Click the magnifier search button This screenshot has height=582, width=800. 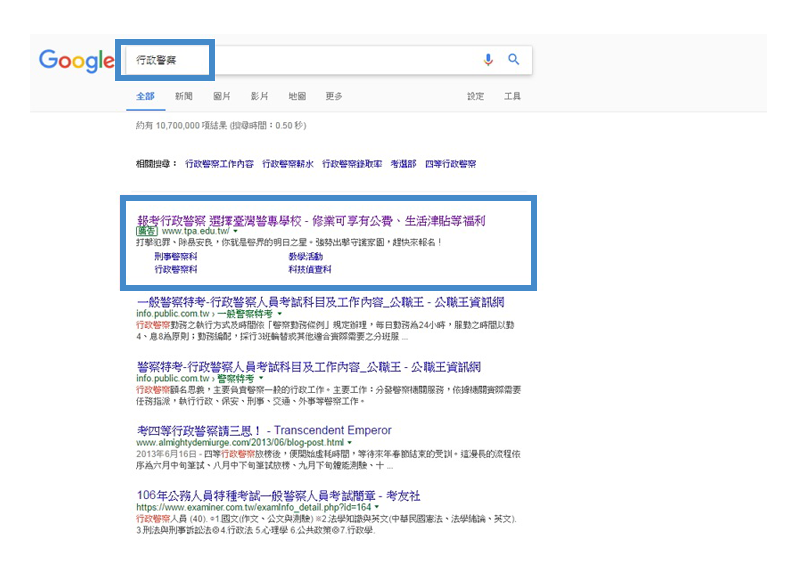[514, 59]
